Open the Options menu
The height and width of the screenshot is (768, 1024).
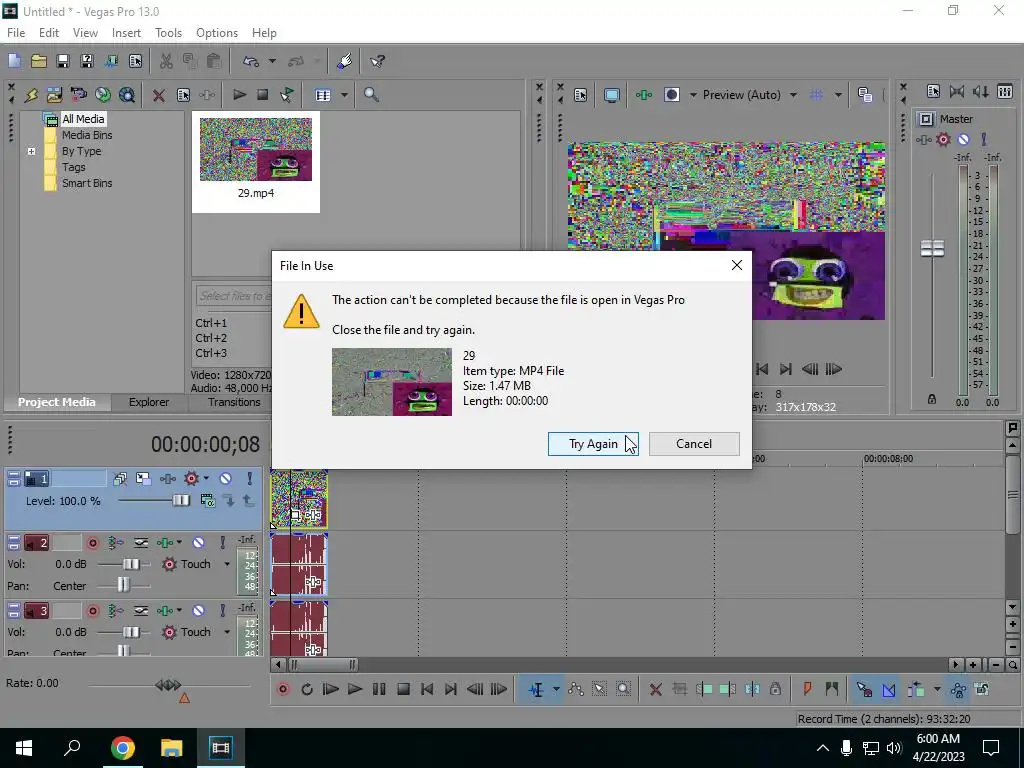click(x=217, y=33)
